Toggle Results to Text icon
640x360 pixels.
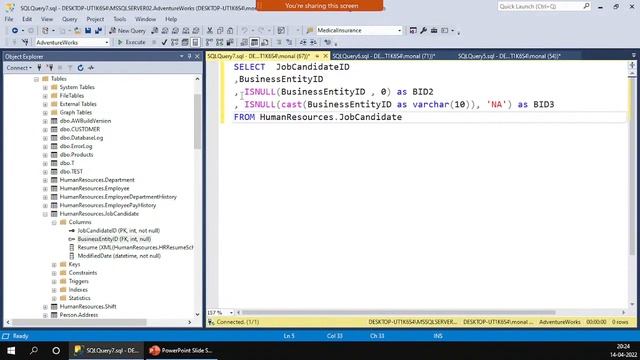[244, 42]
